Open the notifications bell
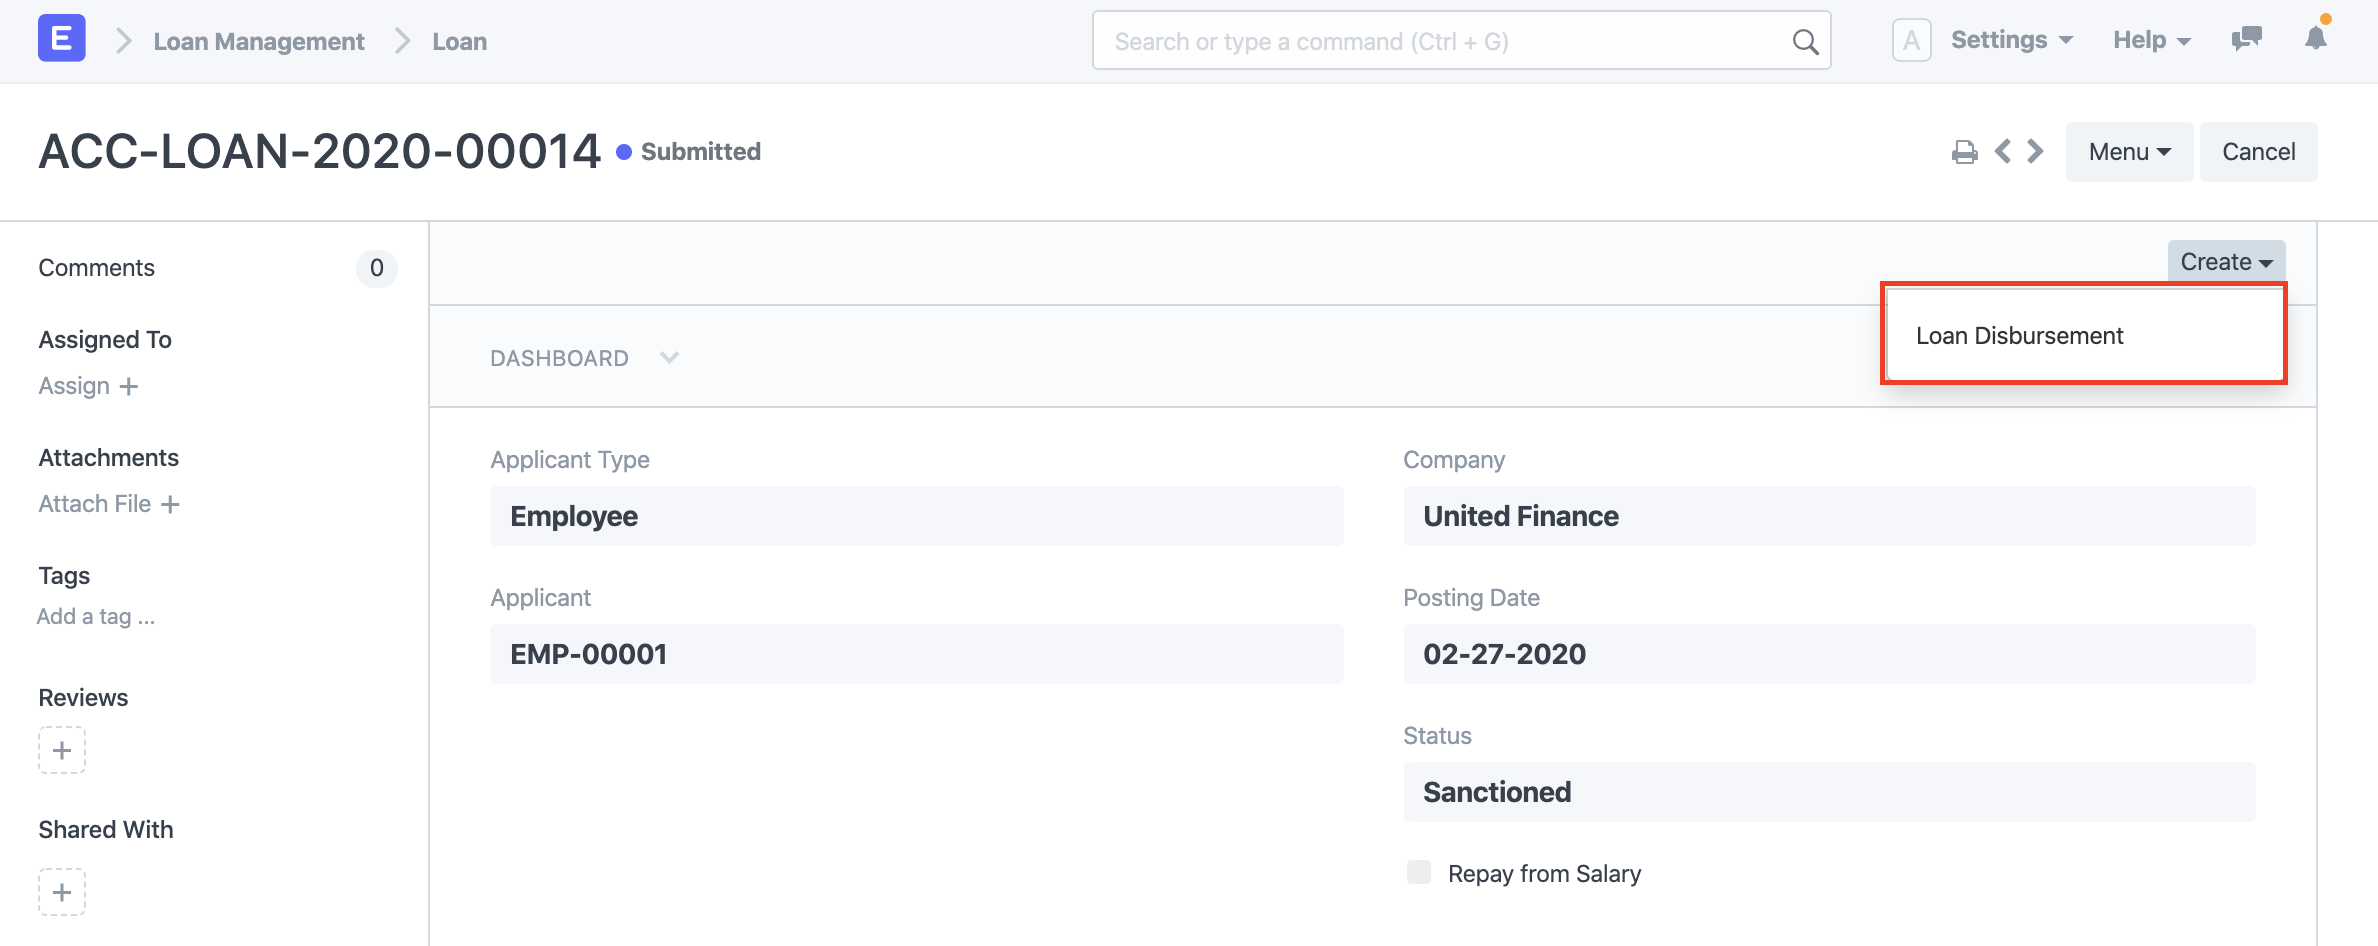This screenshot has width=2378, height=946. point(2315,41)
